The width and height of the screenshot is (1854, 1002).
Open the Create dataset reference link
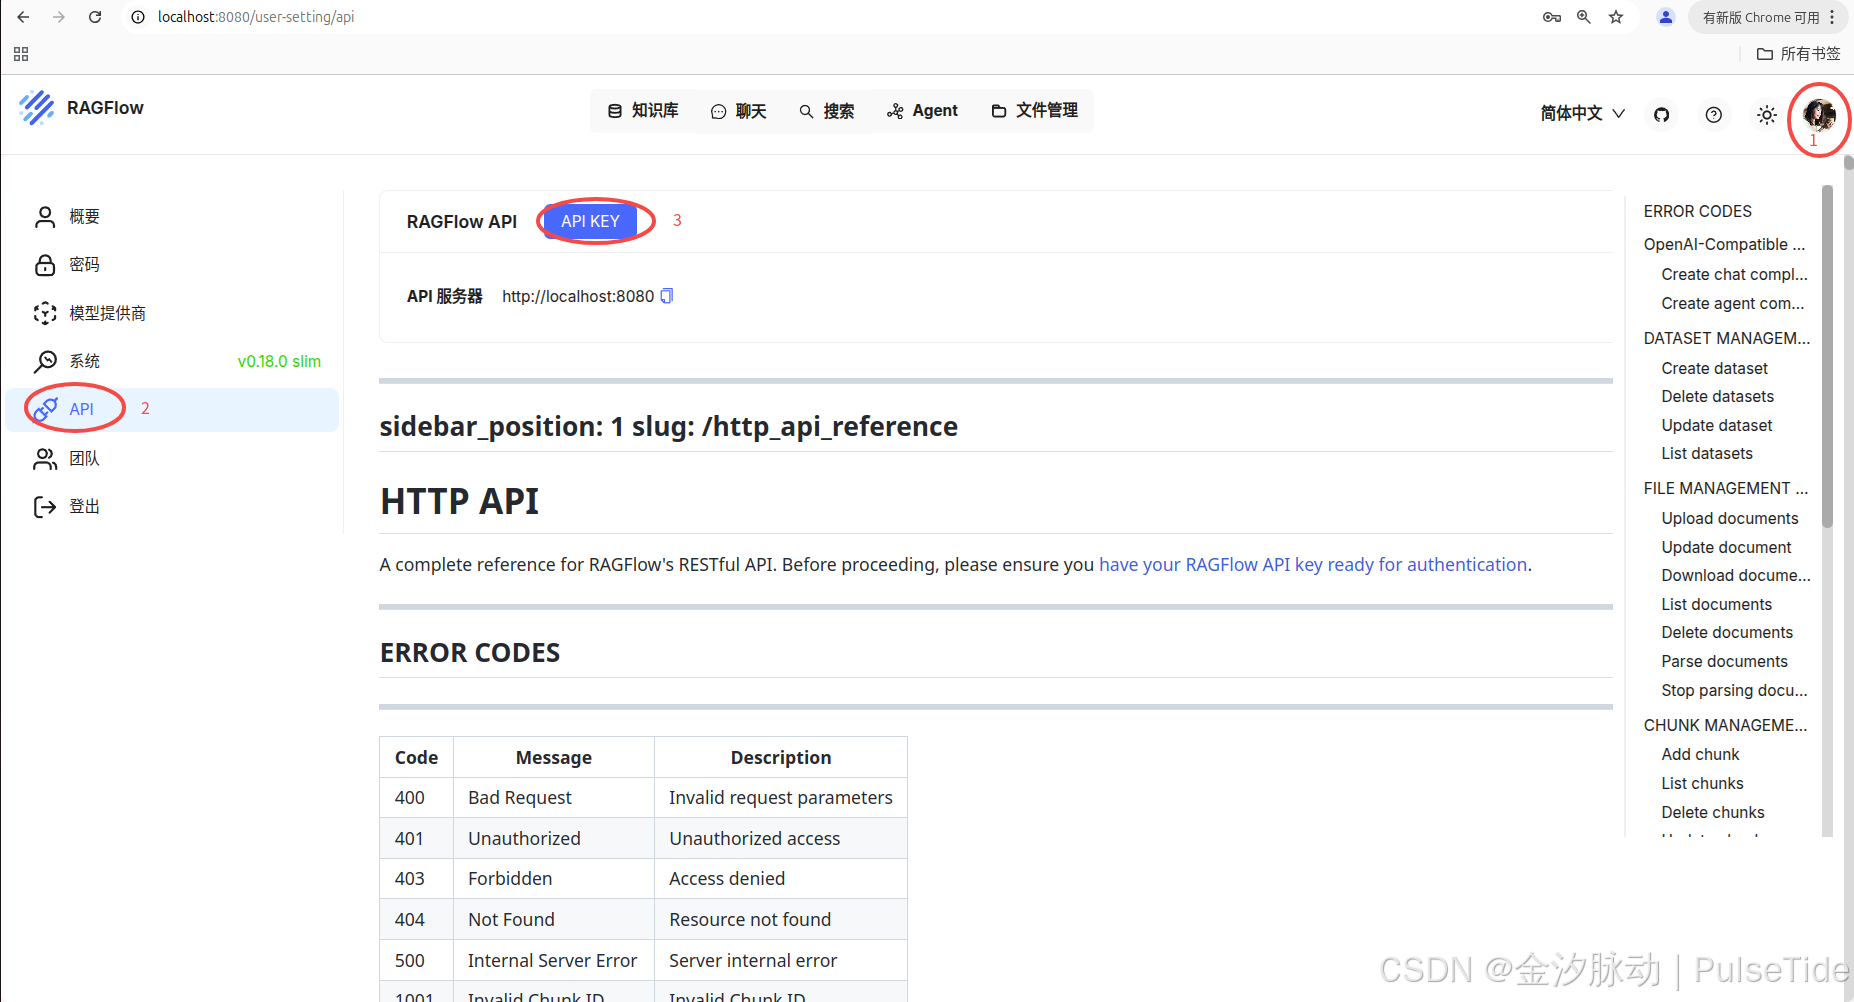coord(1714,368)
